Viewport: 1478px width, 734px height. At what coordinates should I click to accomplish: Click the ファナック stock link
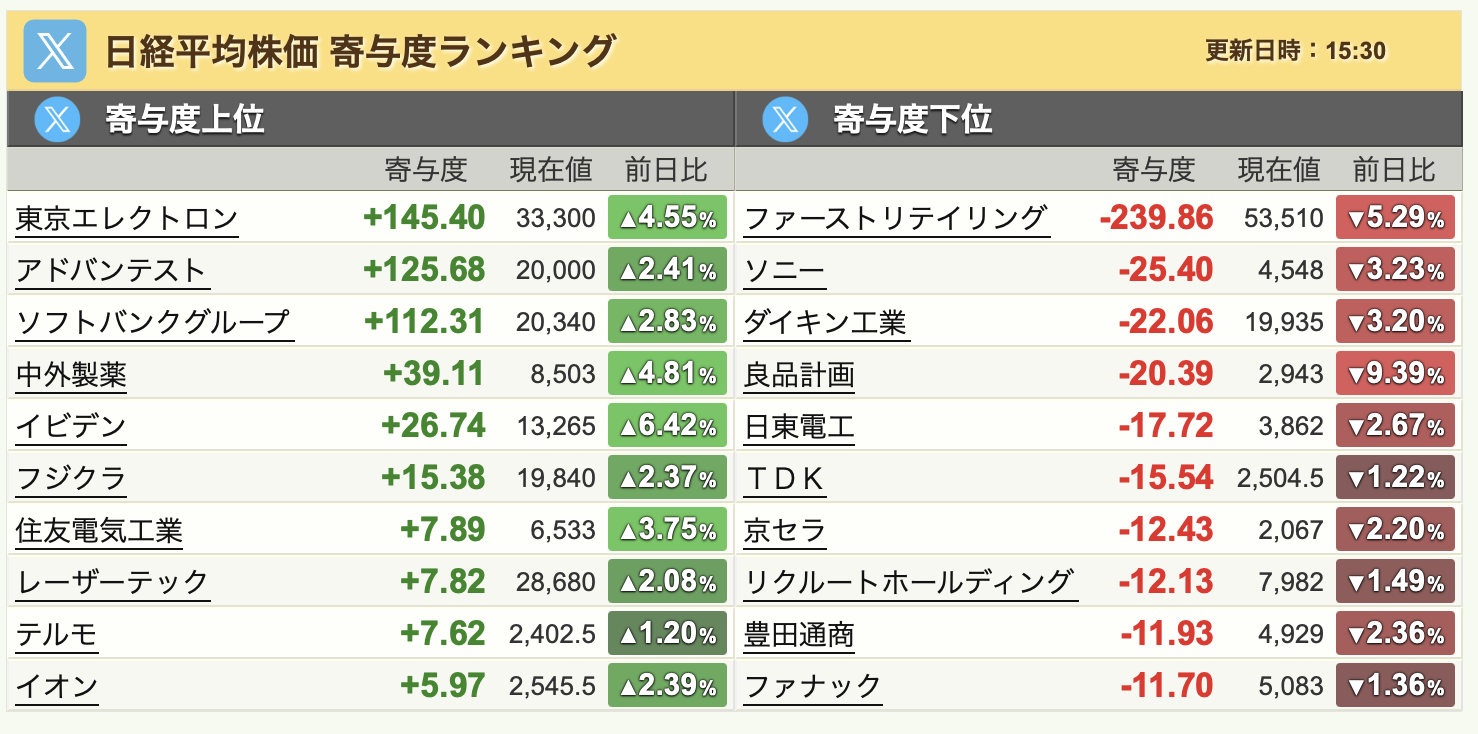click(x=812, y=686)
